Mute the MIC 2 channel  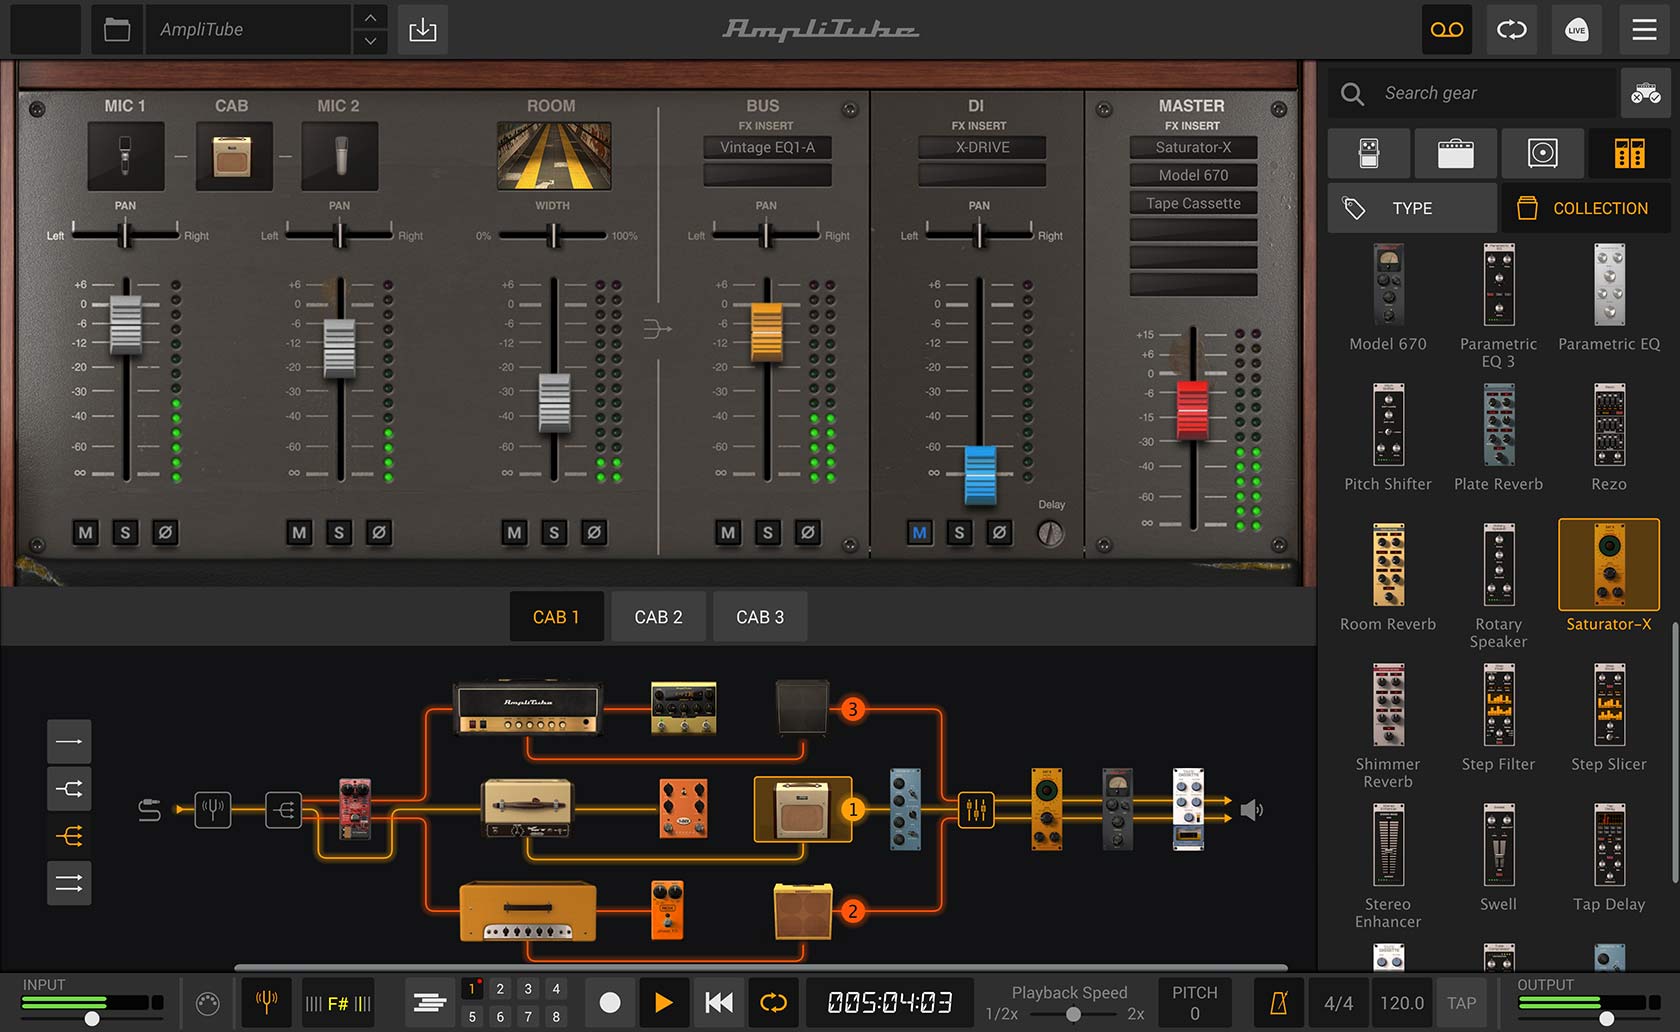299,533
